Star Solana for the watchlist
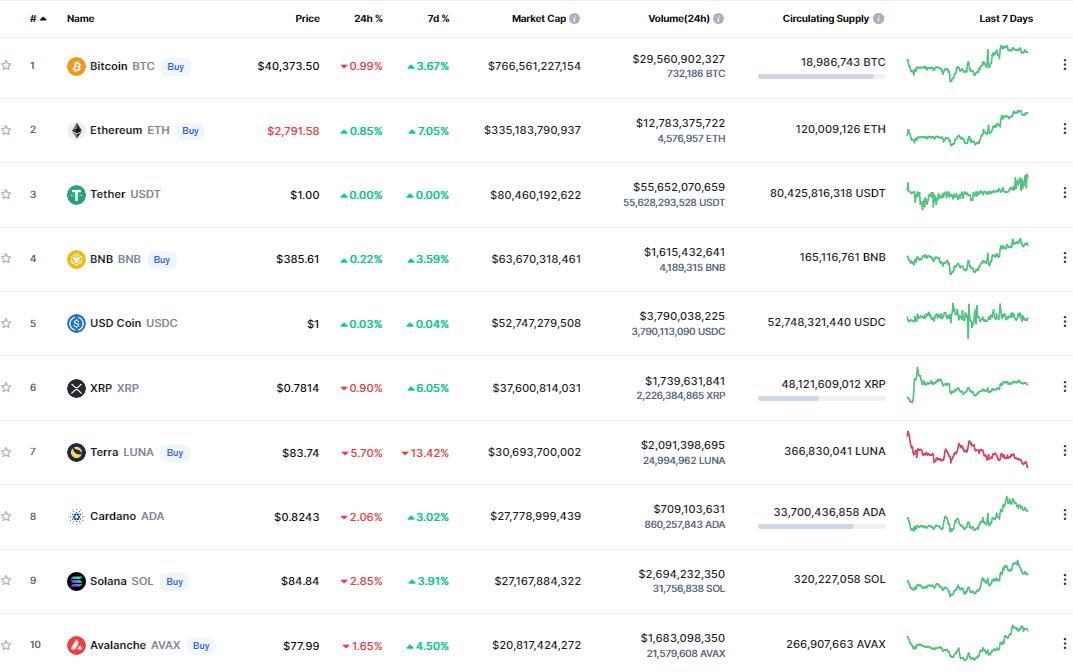The image size is (1073, 672). [x=6, y=581]
